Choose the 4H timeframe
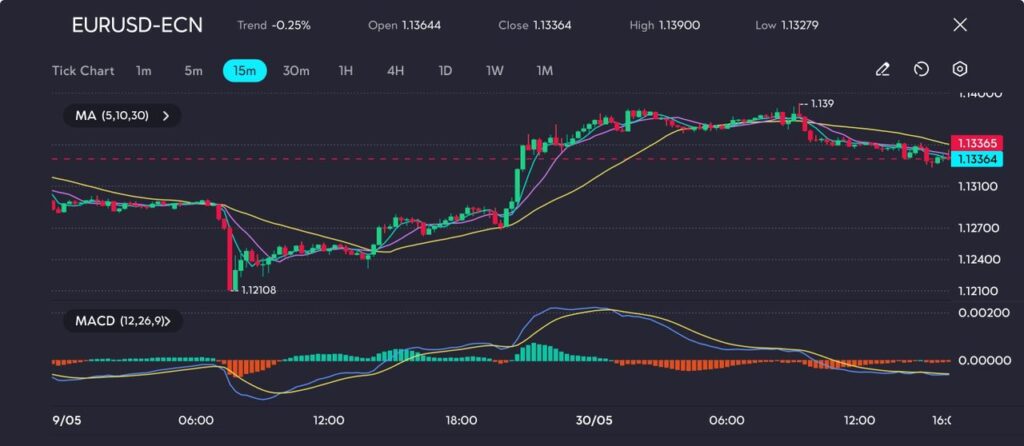The height and width of the screenshot is (446, 1024). pyautogui.click(x=395, y=71)
